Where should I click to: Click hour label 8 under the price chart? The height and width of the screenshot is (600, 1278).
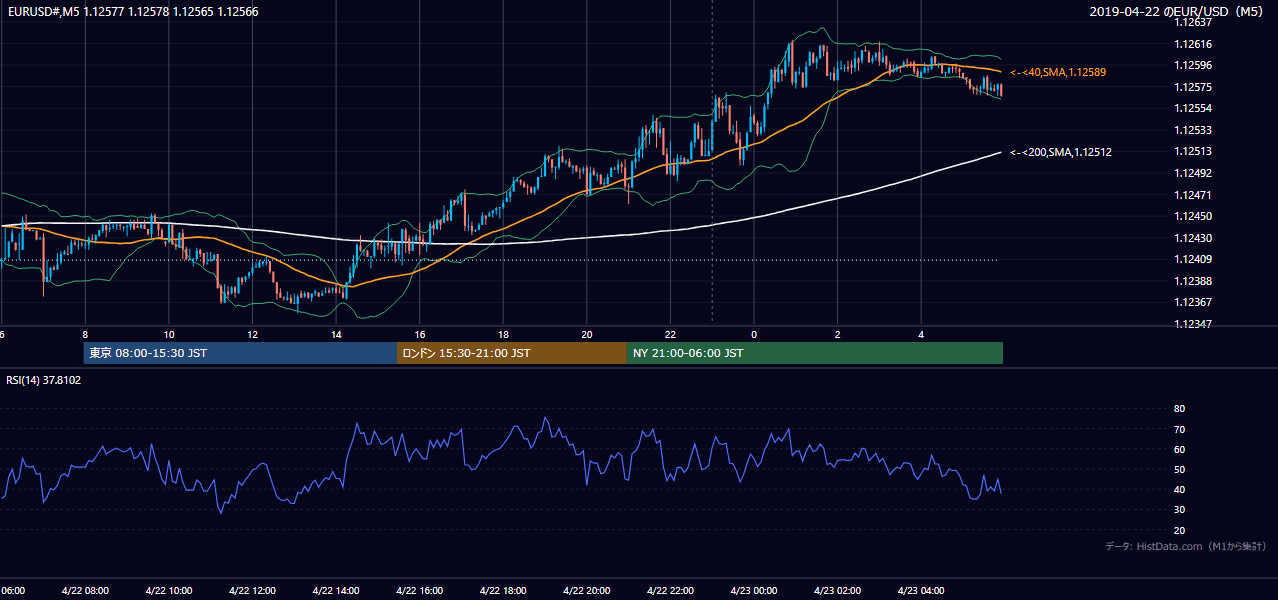point(85,334)
